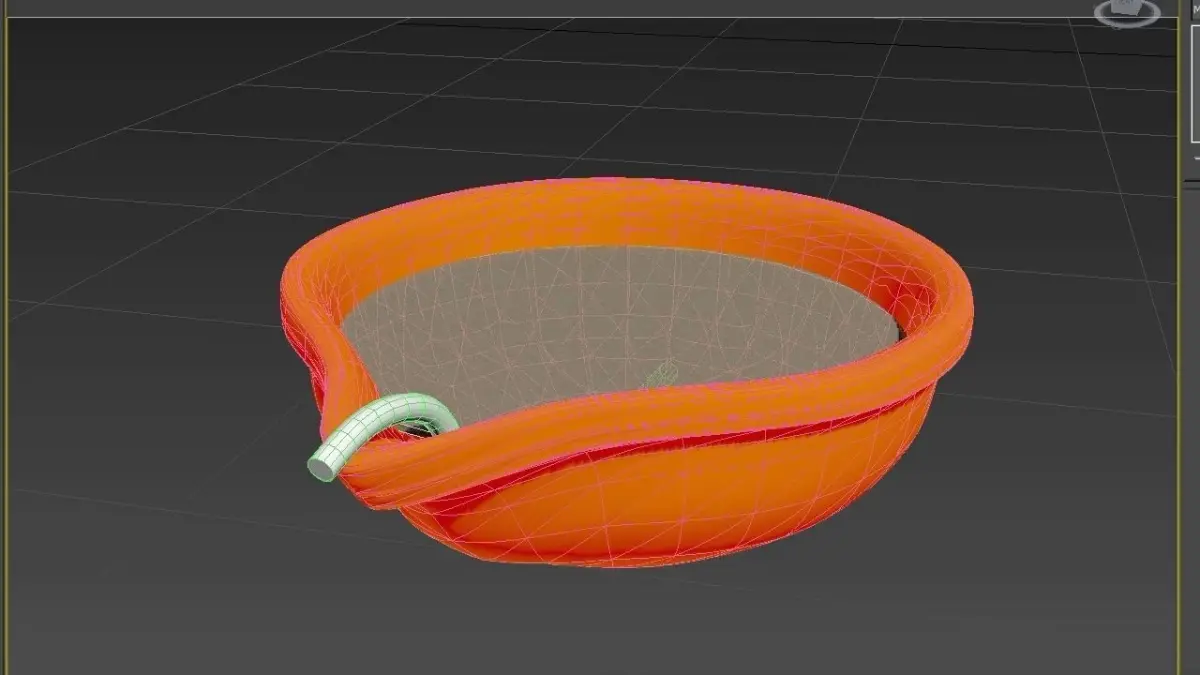Image resolution: width=1200 pixels, height=675 pixels.
Task: Click the ViewCube navigation widget
Action: click(x=1126, y=12)
